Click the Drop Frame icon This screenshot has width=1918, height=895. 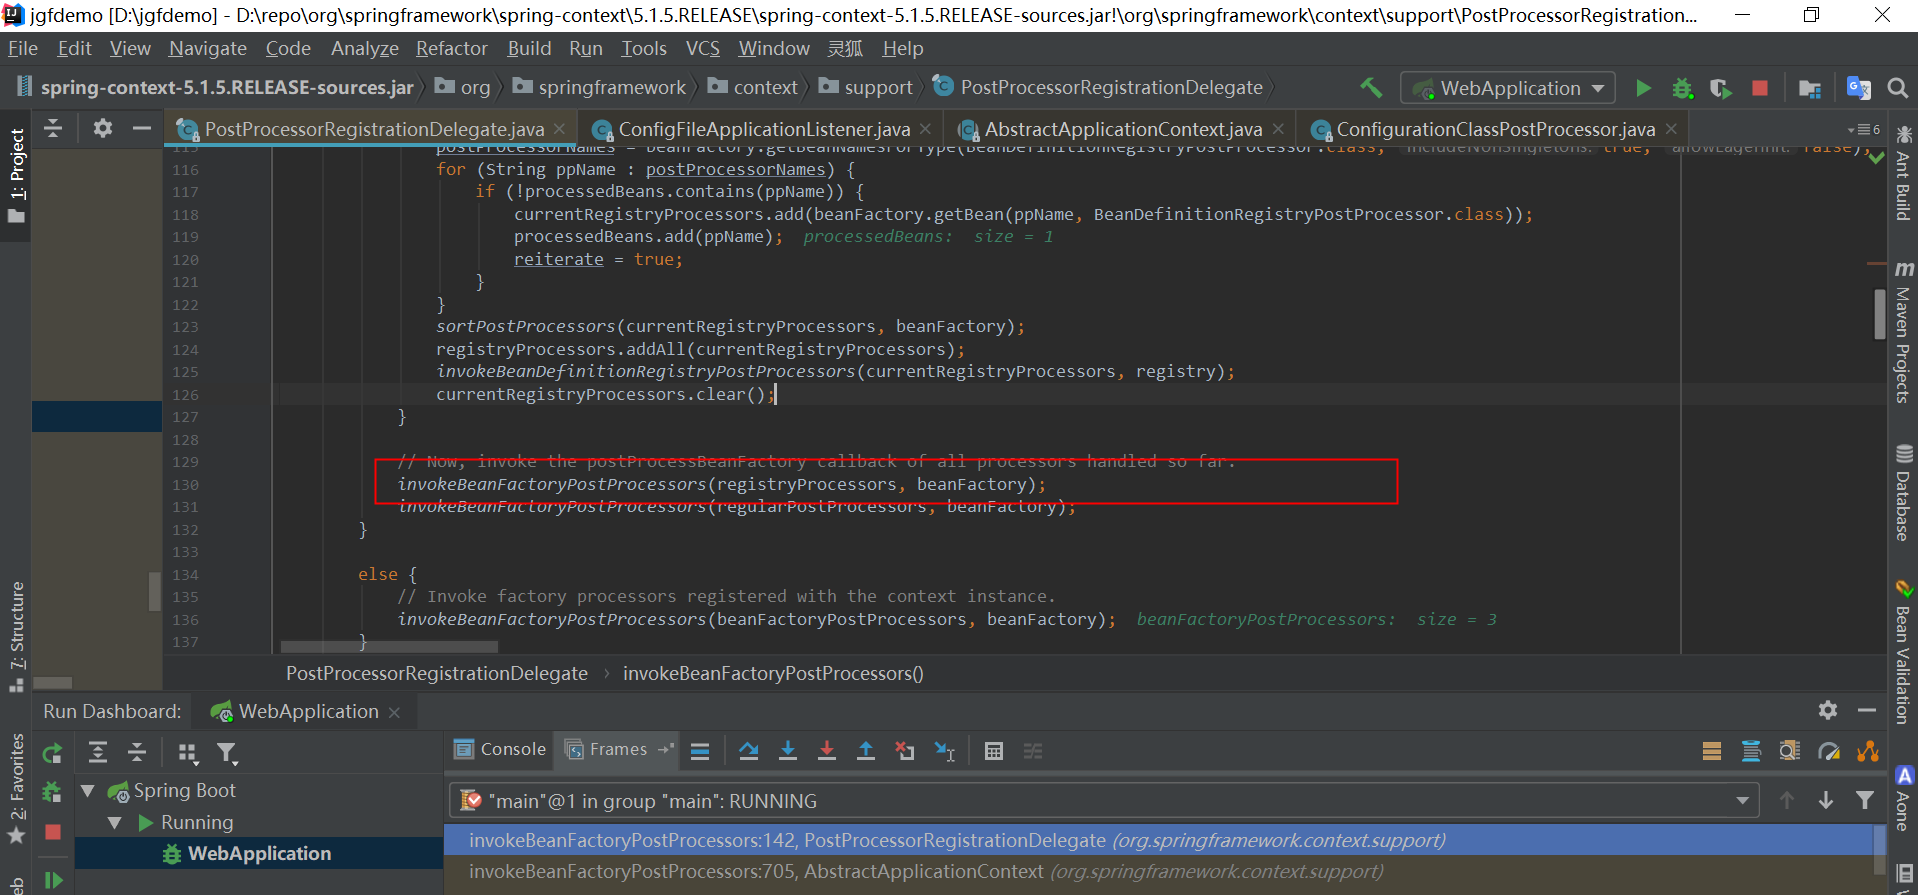tap(905, 751)
